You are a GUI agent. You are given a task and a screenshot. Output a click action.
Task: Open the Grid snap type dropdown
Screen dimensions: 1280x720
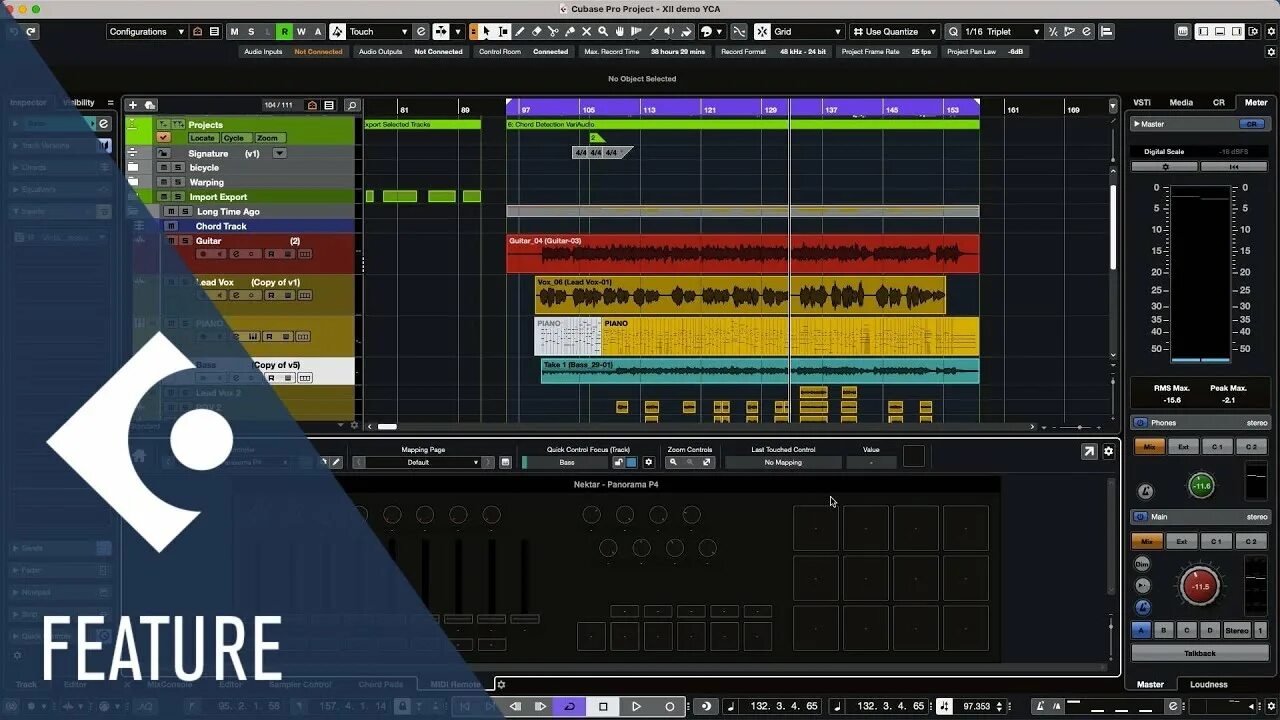(x=807, y=32)
